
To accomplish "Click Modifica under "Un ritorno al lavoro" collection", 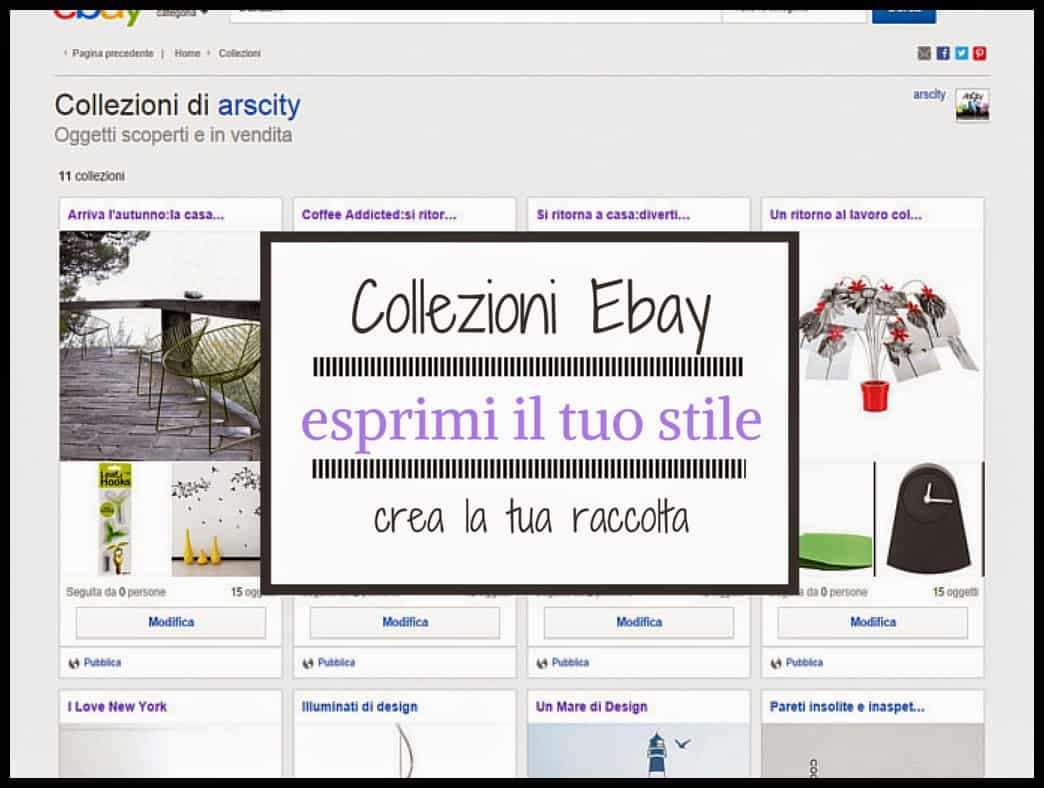I will pos(872,622).
